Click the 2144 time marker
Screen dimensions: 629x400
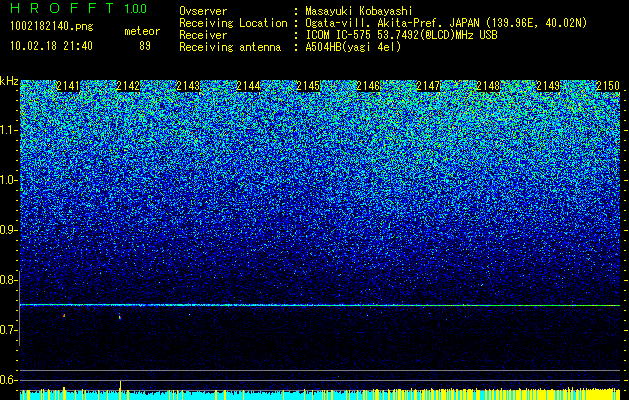click(x=248, y=86)
